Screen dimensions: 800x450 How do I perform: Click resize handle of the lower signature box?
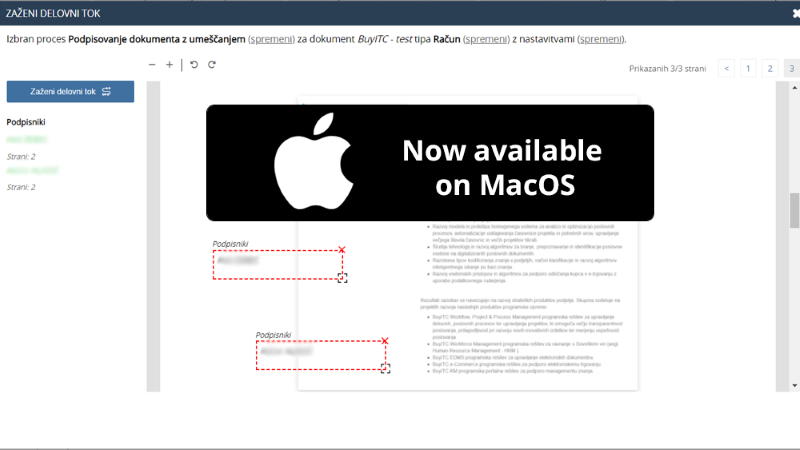385,369
